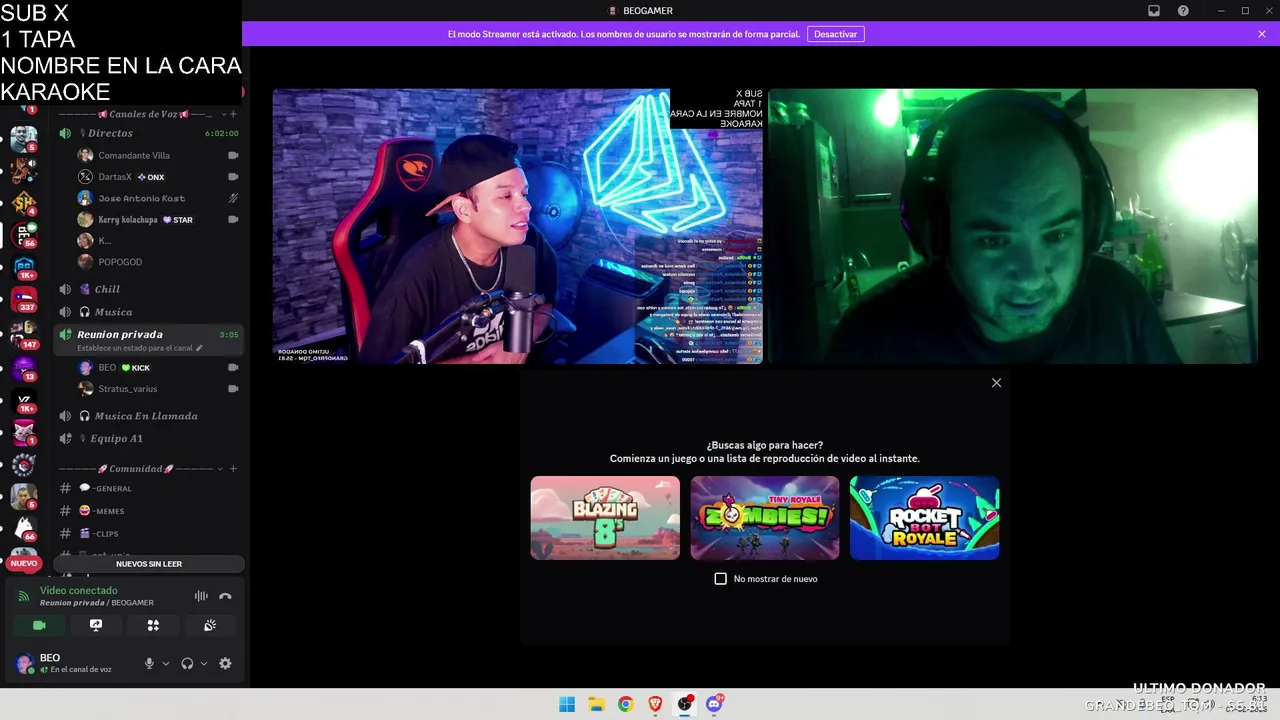The width and height of the screenshot is (1280, 720).
Task: Open user settings gear
Action: pos(225,663)
